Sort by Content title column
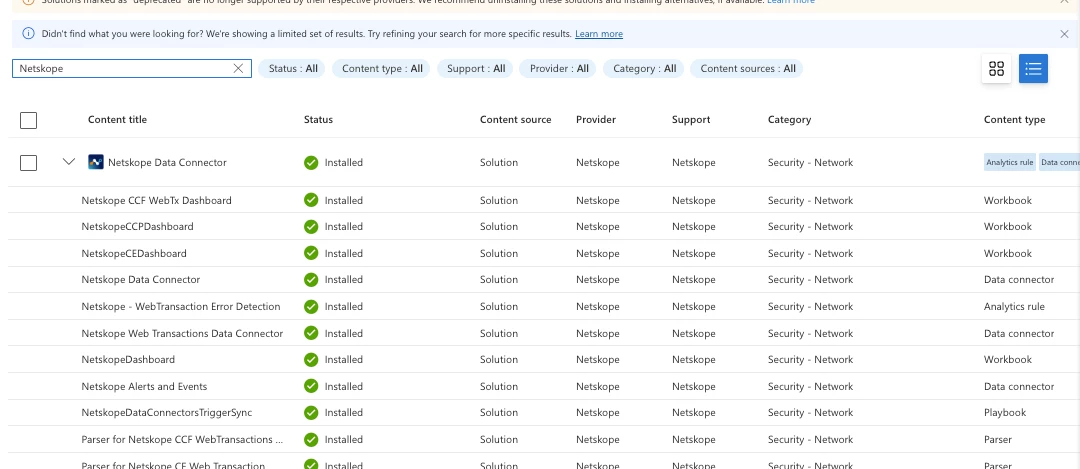The image size is (1080, 469). 117,120
